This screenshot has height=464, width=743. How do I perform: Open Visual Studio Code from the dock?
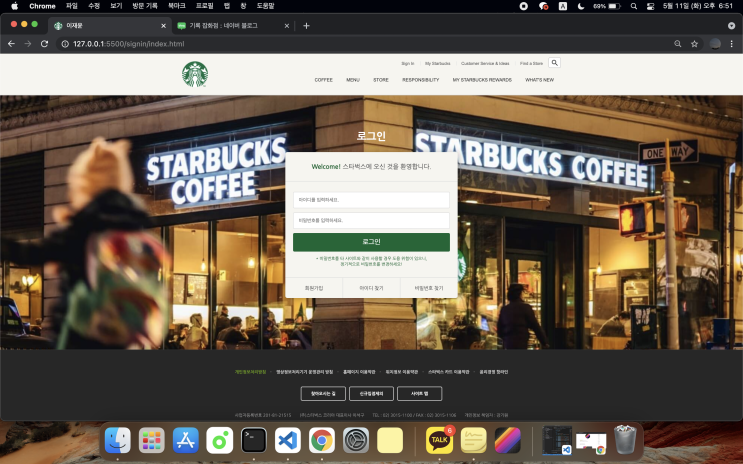pyautogui.click(x=288, y=440)
